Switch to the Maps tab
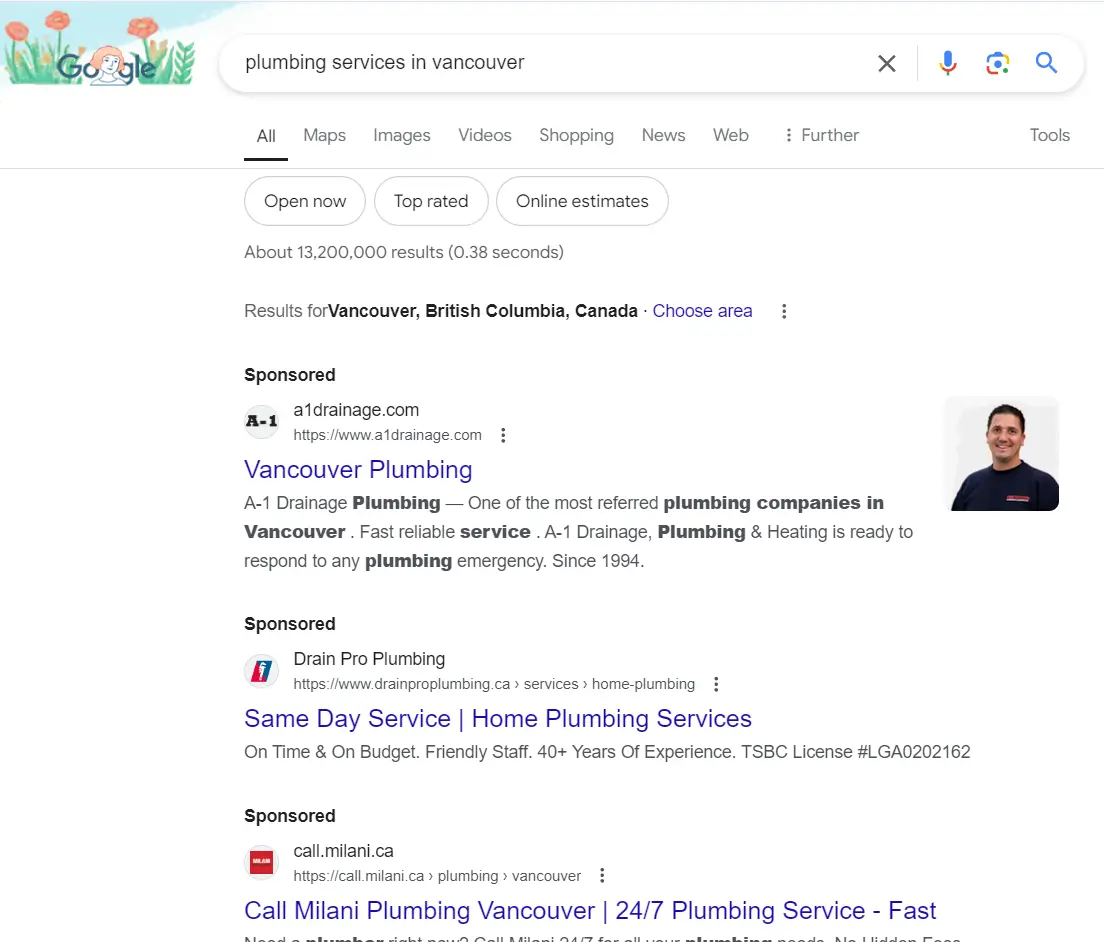 click(x=325, y=135)
